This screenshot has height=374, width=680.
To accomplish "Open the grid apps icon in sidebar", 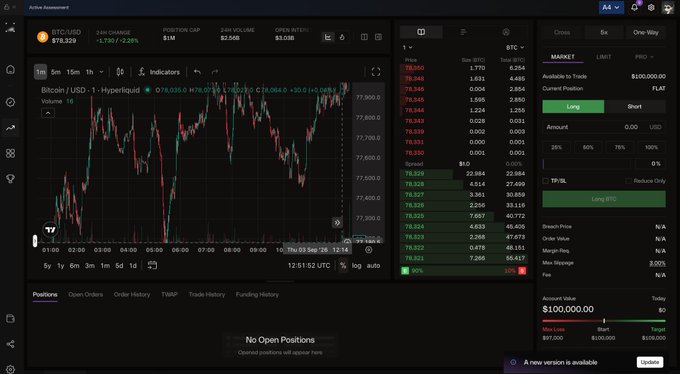I will (10, 153).
